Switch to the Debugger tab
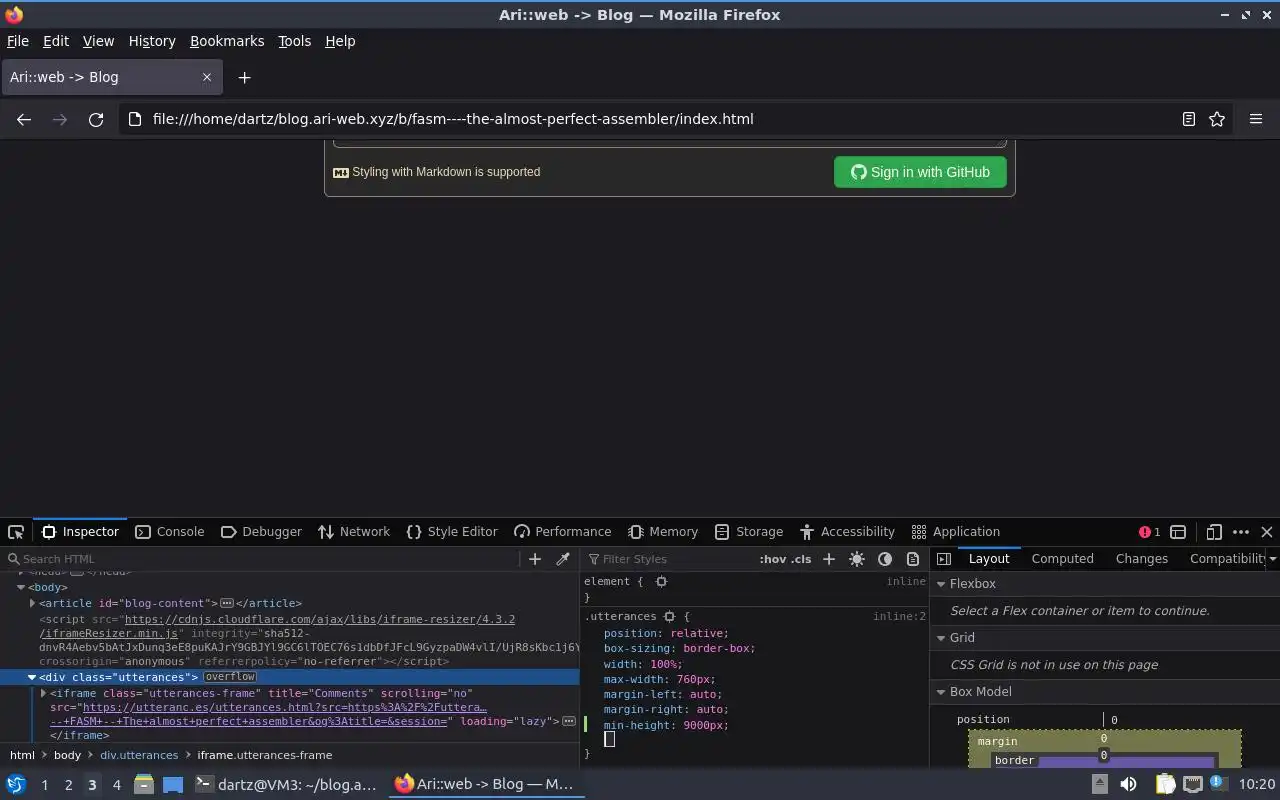Viewport: 1280px width, 800px height. [x=261, y=532]
